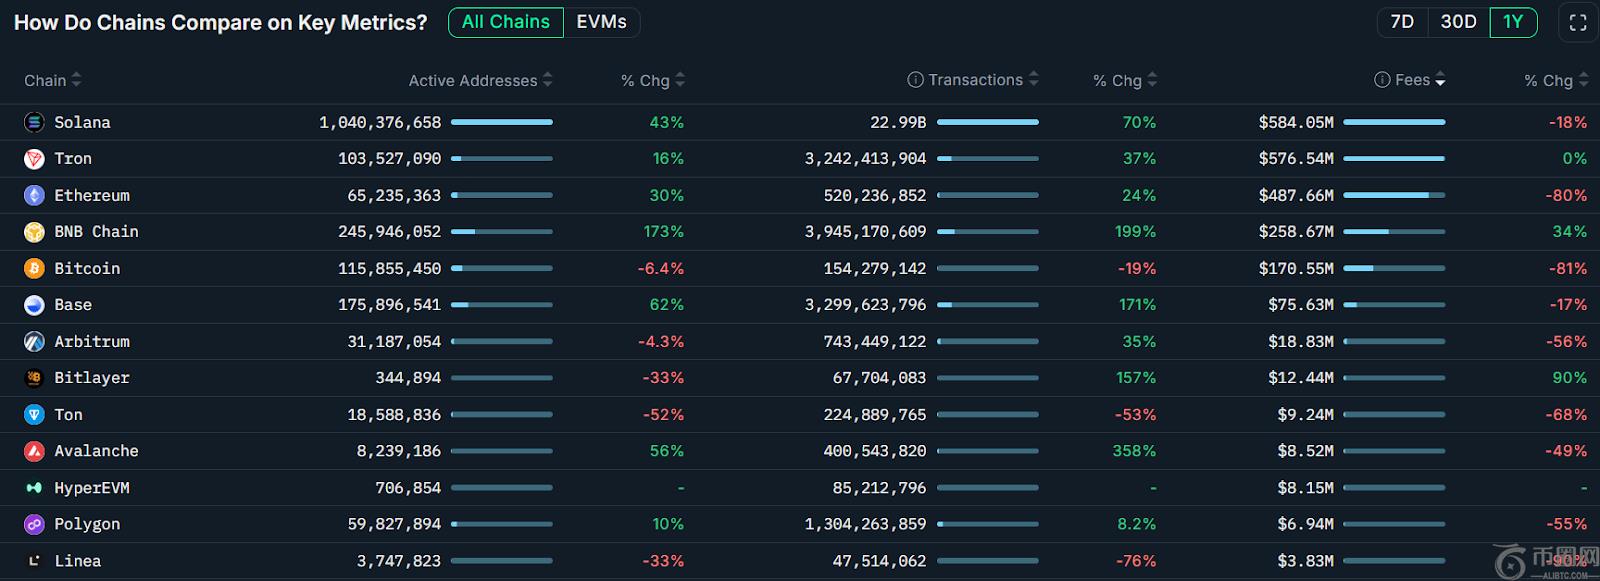Click Ton active addresses value 18,588,836
1600x581 pixels.
[x=394, y=414]
